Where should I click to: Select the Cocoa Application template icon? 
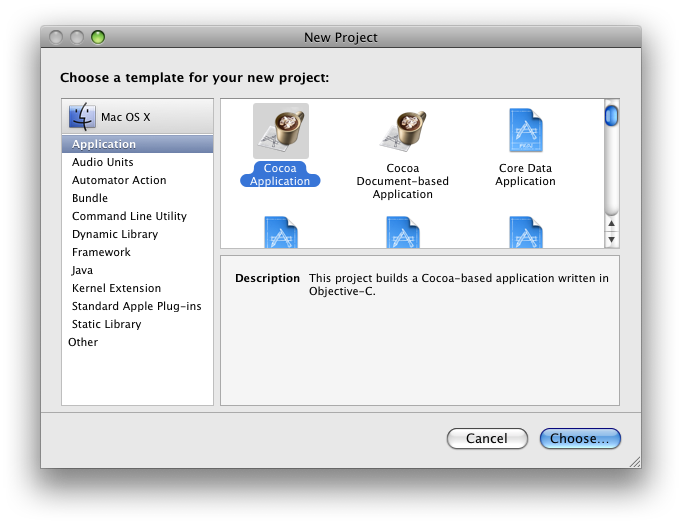click(281, 130)
